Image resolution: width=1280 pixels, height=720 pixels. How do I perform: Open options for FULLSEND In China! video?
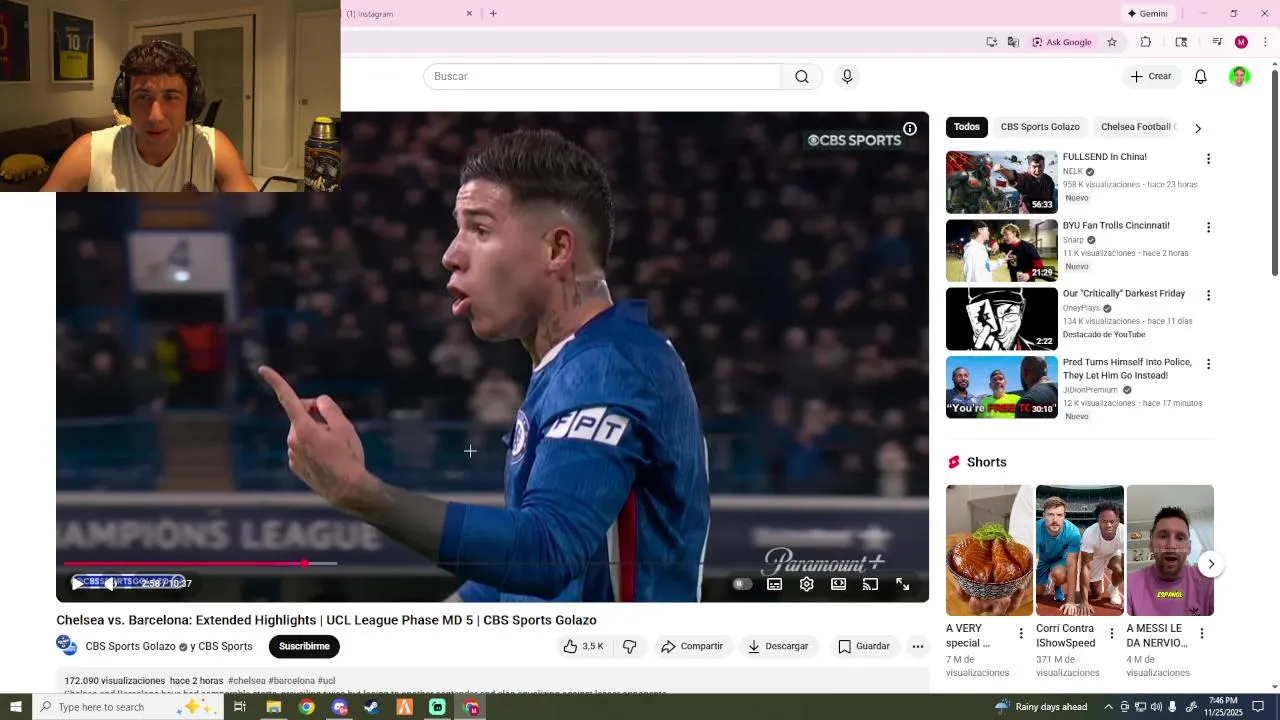click(x=1208, y=159)
